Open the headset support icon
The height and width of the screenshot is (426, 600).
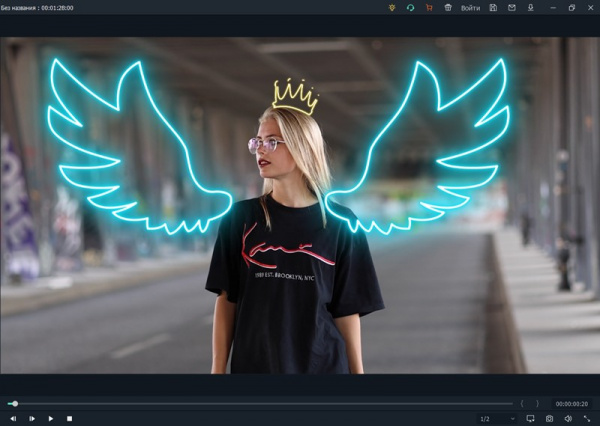tap(410, 8)
